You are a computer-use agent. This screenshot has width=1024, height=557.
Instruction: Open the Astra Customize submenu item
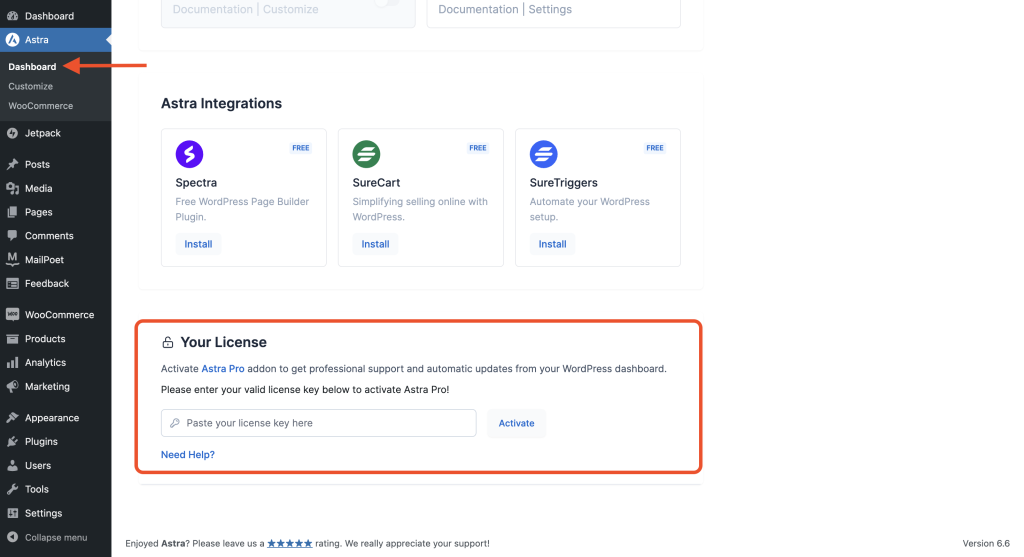pyautogui.click(x=31, y=86)
